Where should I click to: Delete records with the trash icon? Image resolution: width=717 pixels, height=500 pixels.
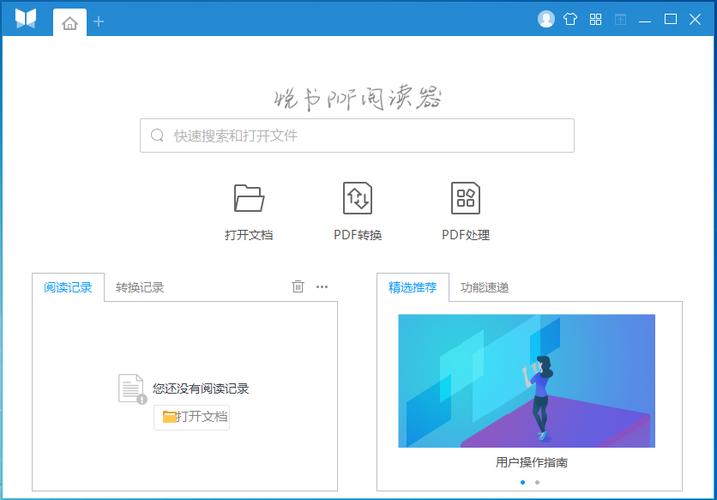(298, 287)
